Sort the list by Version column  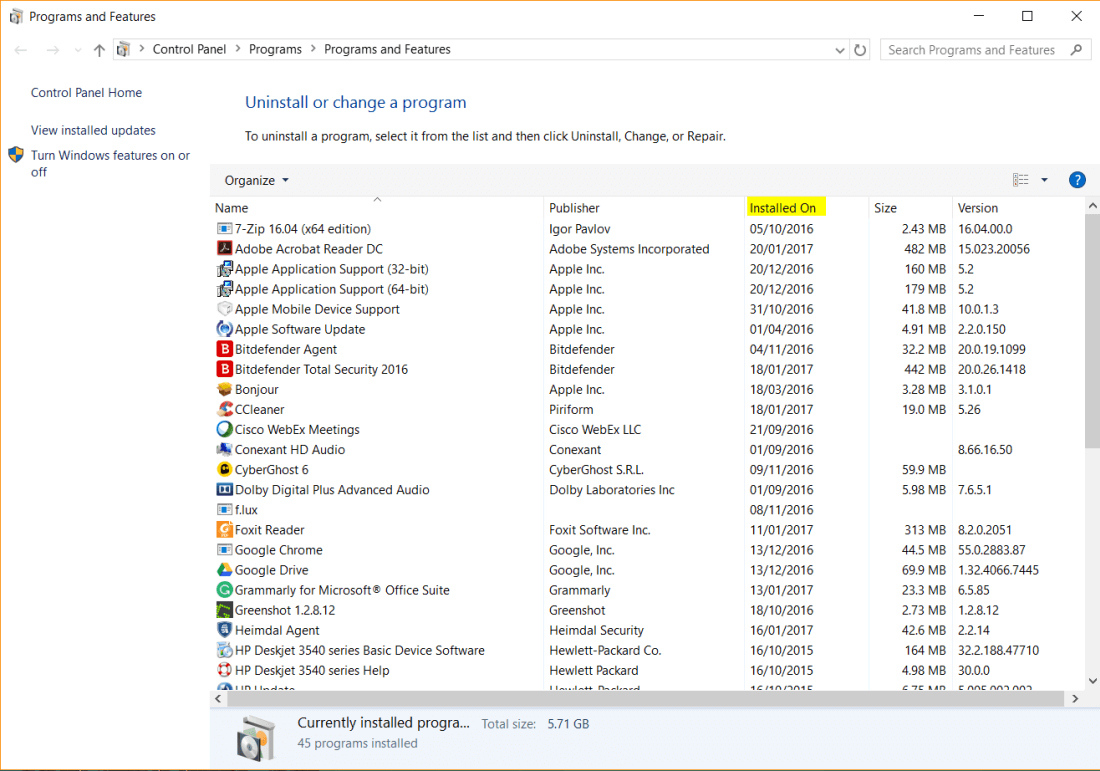click(x=977, y=208)
